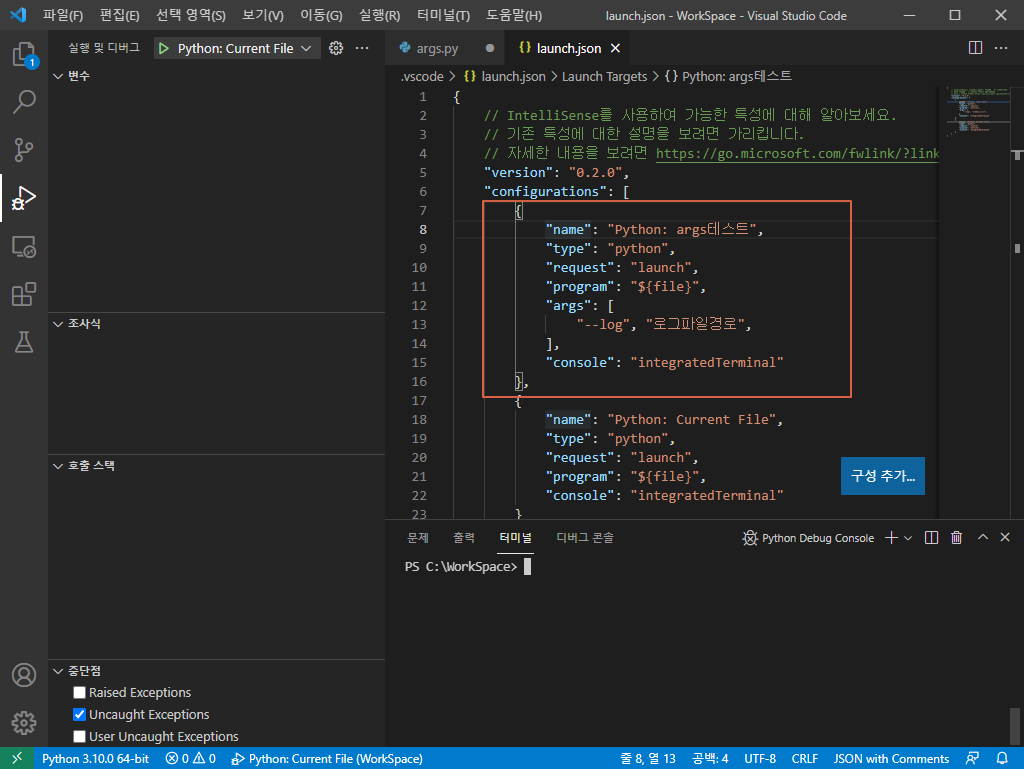This screenshot has width=1024, height=769.
Task: Open the Source Control view icon
Action: (x=24, y=149)
